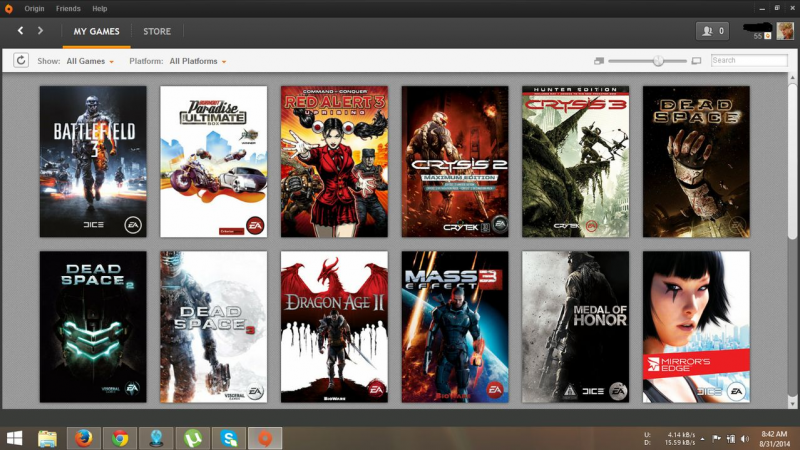Select the Dead Space 3 tile
The image size is (800, 450).
point(214,327)
